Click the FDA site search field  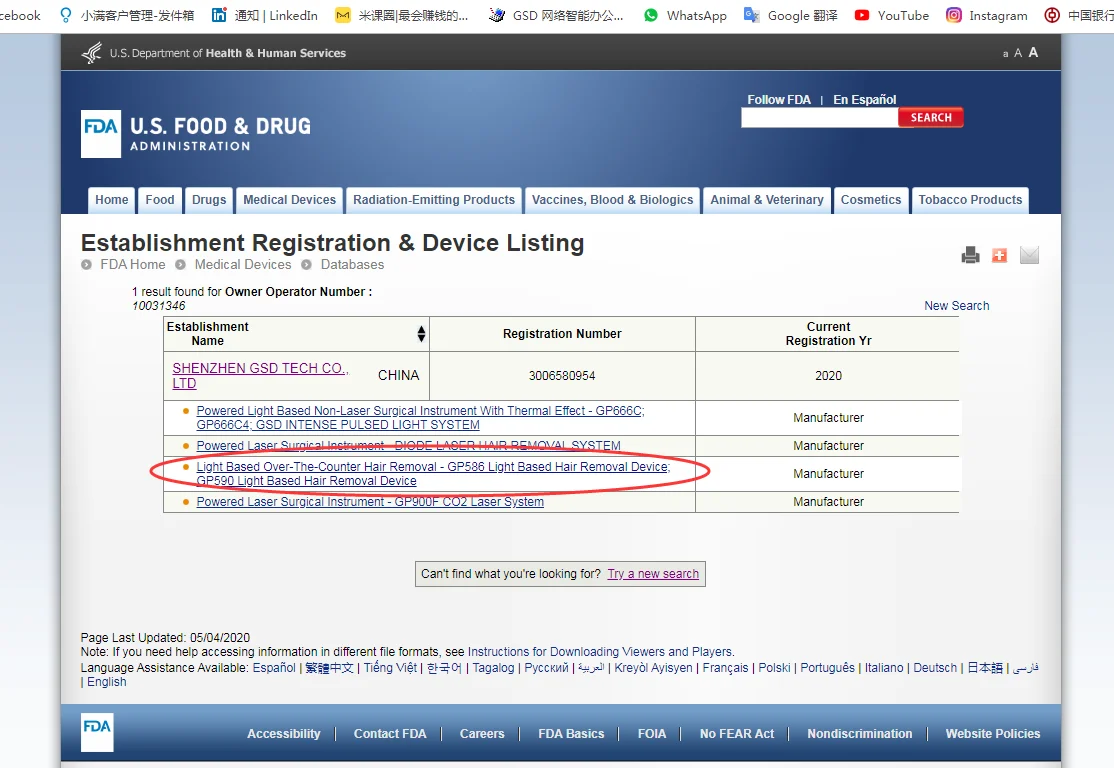(820, 118)
